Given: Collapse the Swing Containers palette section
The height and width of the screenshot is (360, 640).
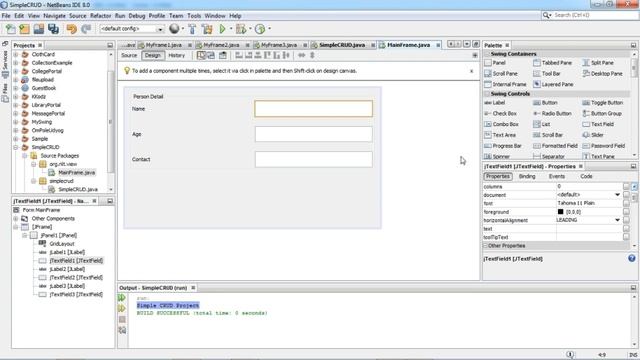Looking at the screenshot, I should pyautogui.click(x=487, y=54).
